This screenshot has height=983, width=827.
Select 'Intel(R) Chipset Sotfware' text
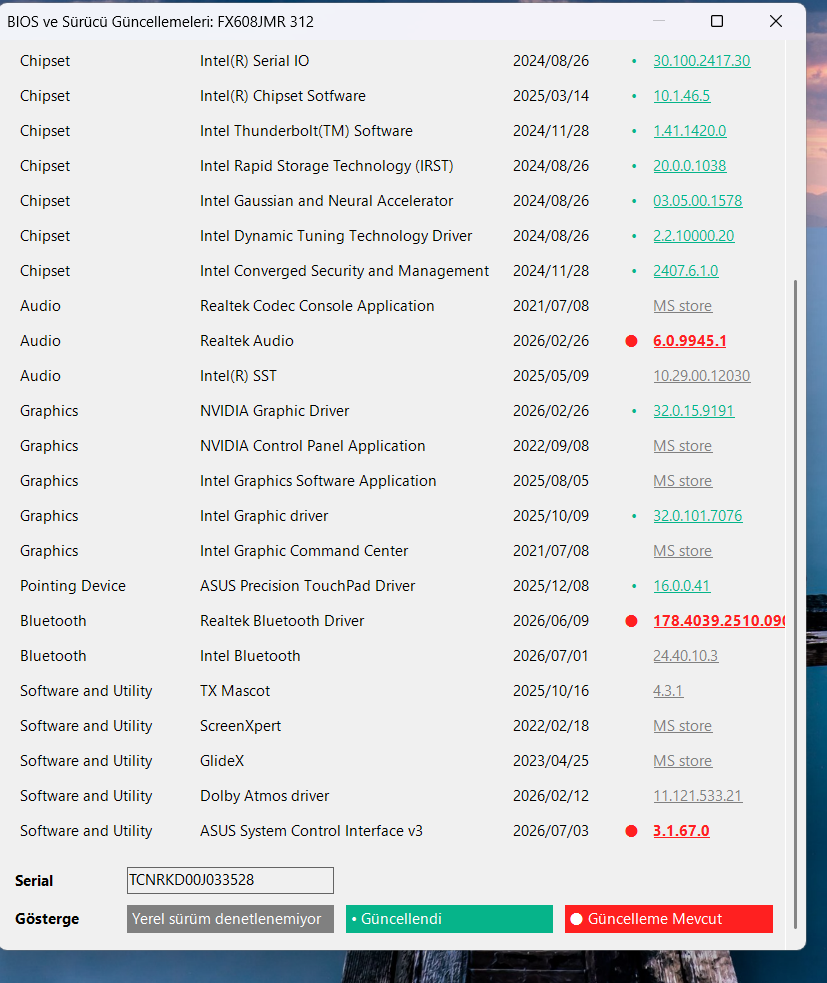(283, 96)
